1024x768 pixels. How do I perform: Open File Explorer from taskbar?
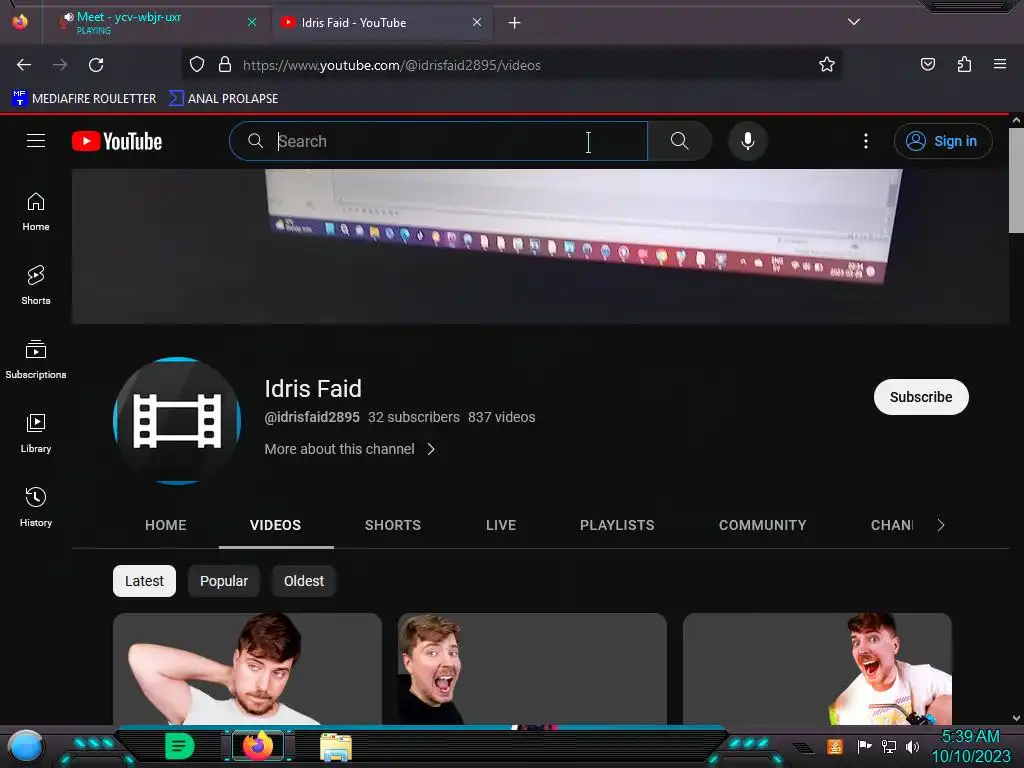[336, 747]
